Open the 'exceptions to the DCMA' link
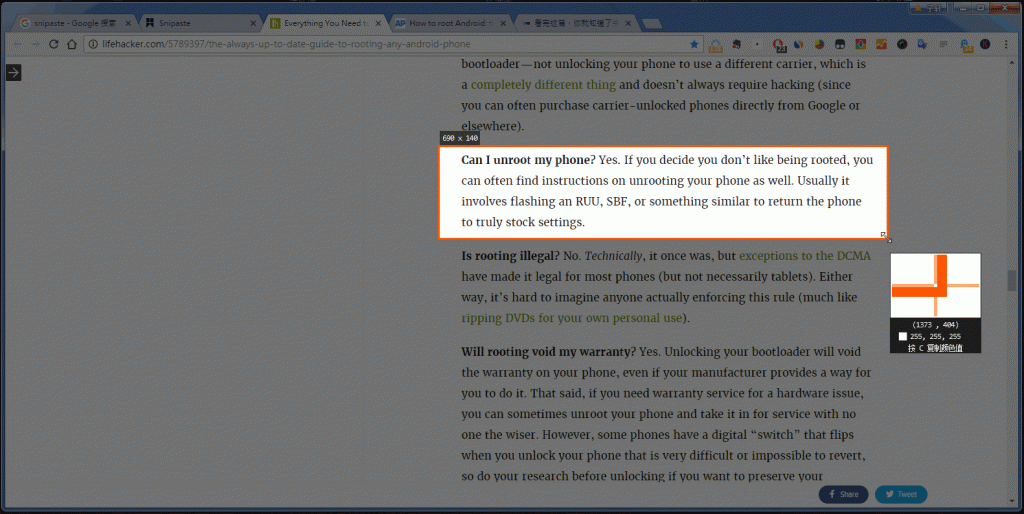 (x=804, y=256)
